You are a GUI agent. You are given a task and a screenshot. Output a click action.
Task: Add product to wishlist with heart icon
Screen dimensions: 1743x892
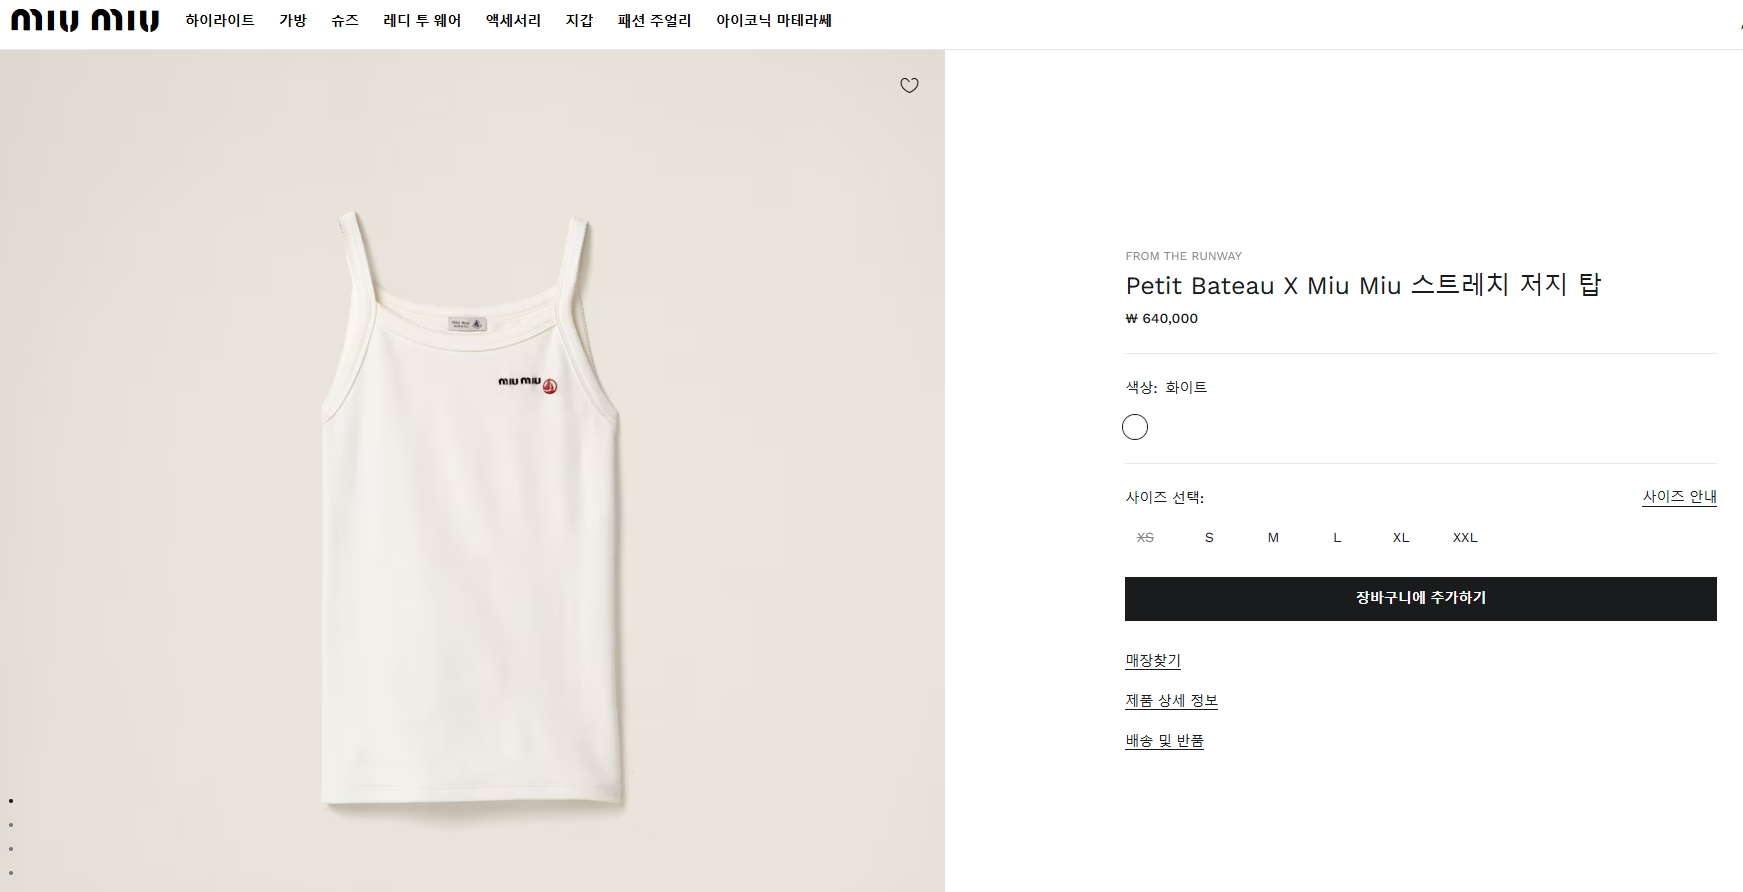909,85
